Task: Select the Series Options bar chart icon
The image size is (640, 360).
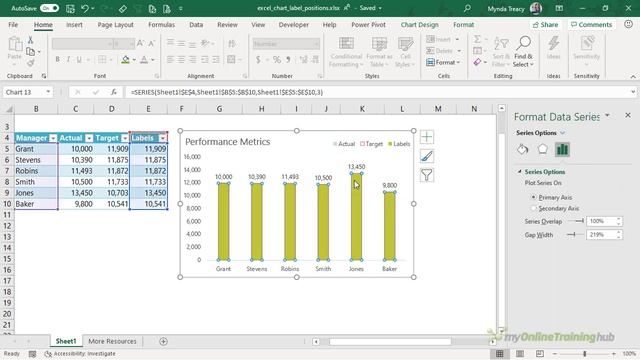Action: pos(562,149)
